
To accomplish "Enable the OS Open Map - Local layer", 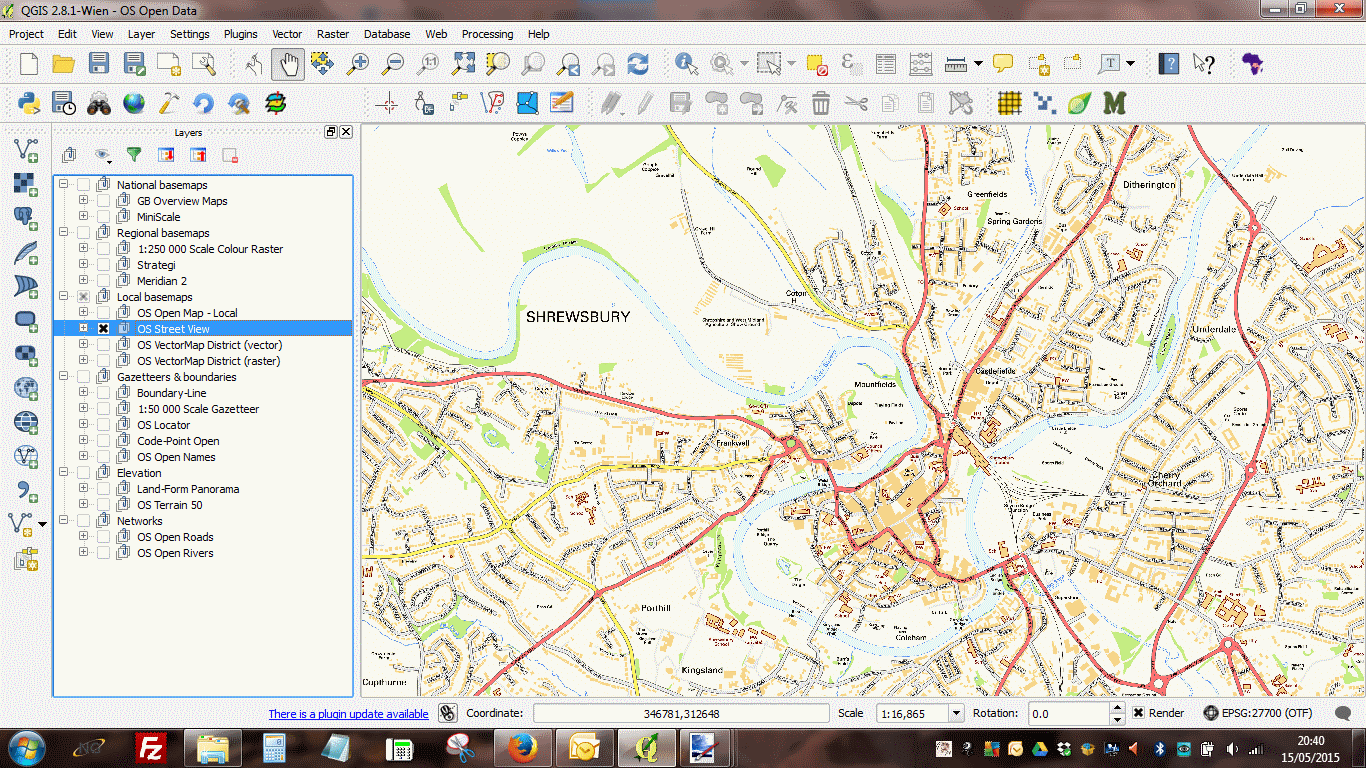I will [103, 313].
